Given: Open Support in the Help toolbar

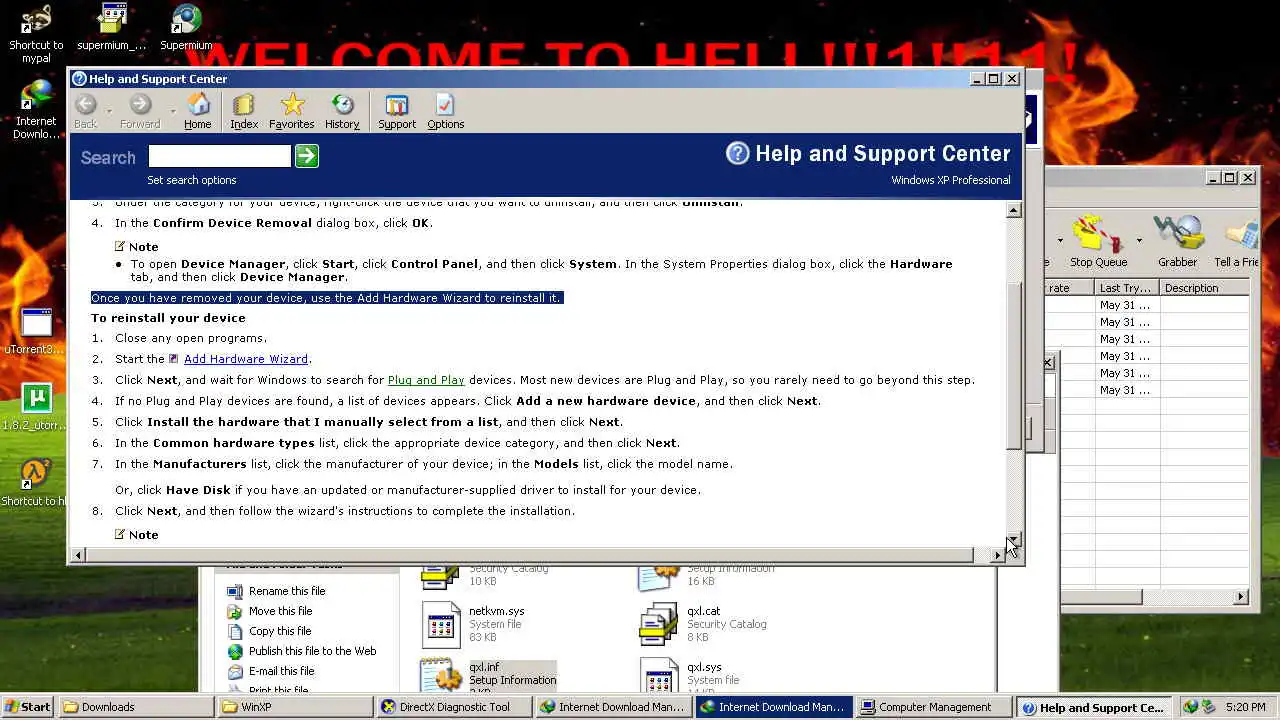Looking at the screenshot, I should click(x=397, y=111).
